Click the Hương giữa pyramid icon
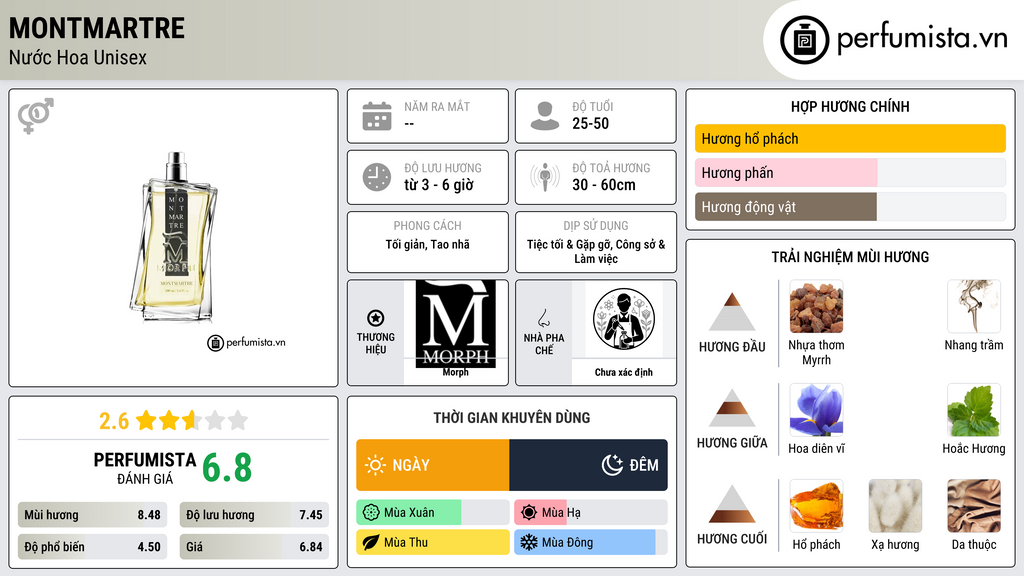 click(x=732, y=408)
